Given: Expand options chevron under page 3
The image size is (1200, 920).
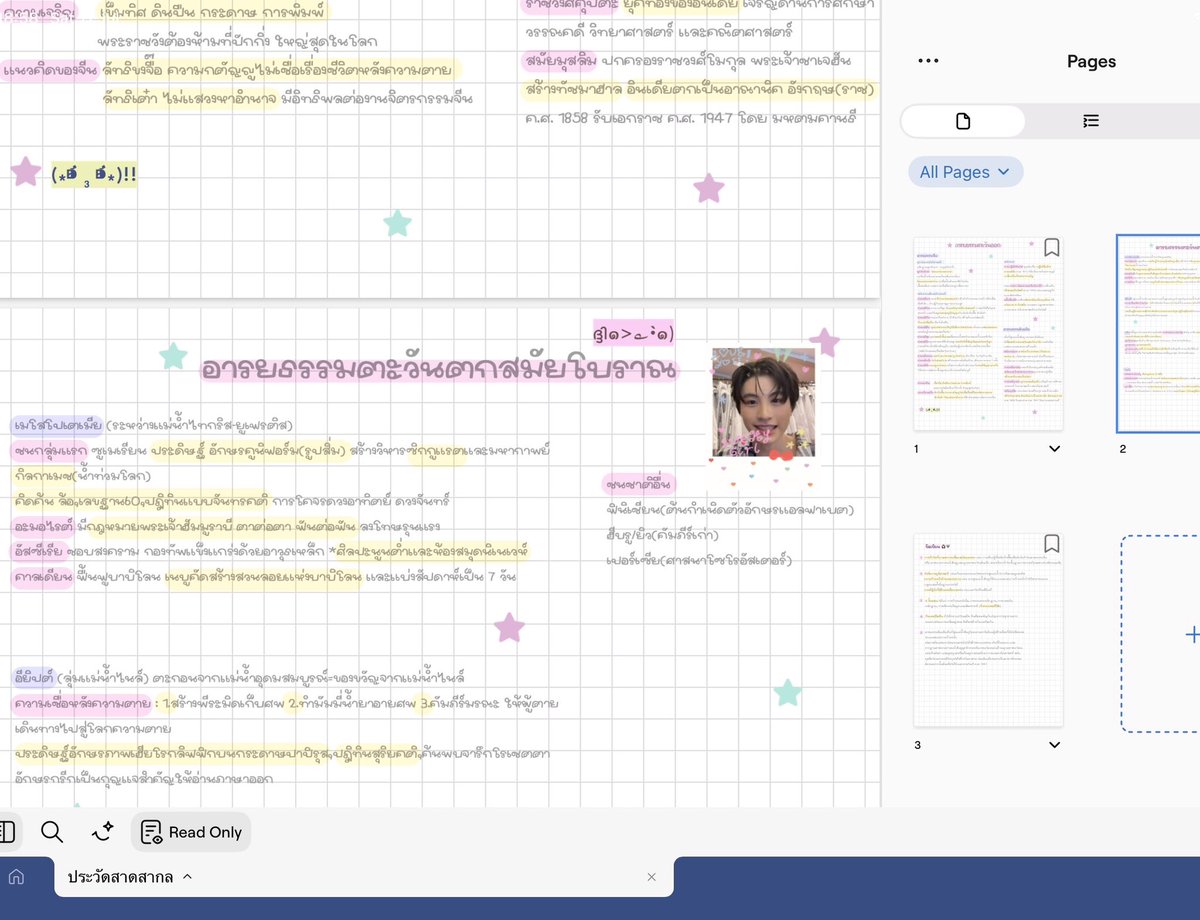Looking at the screenshot, I should pyautogui.click(x=1054, y=745).
